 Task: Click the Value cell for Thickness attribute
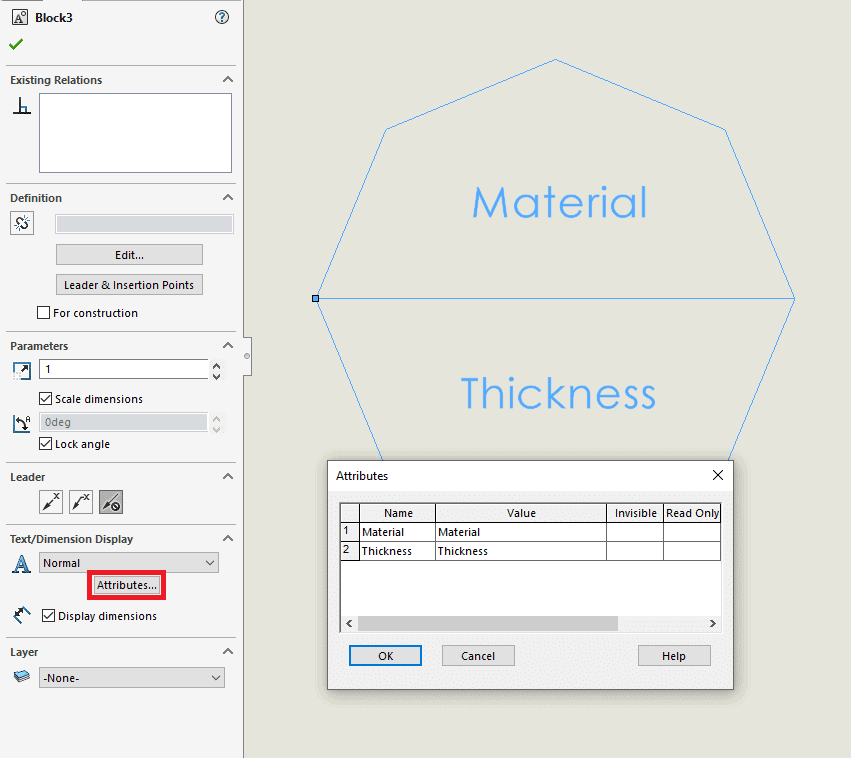click(520, 551)
